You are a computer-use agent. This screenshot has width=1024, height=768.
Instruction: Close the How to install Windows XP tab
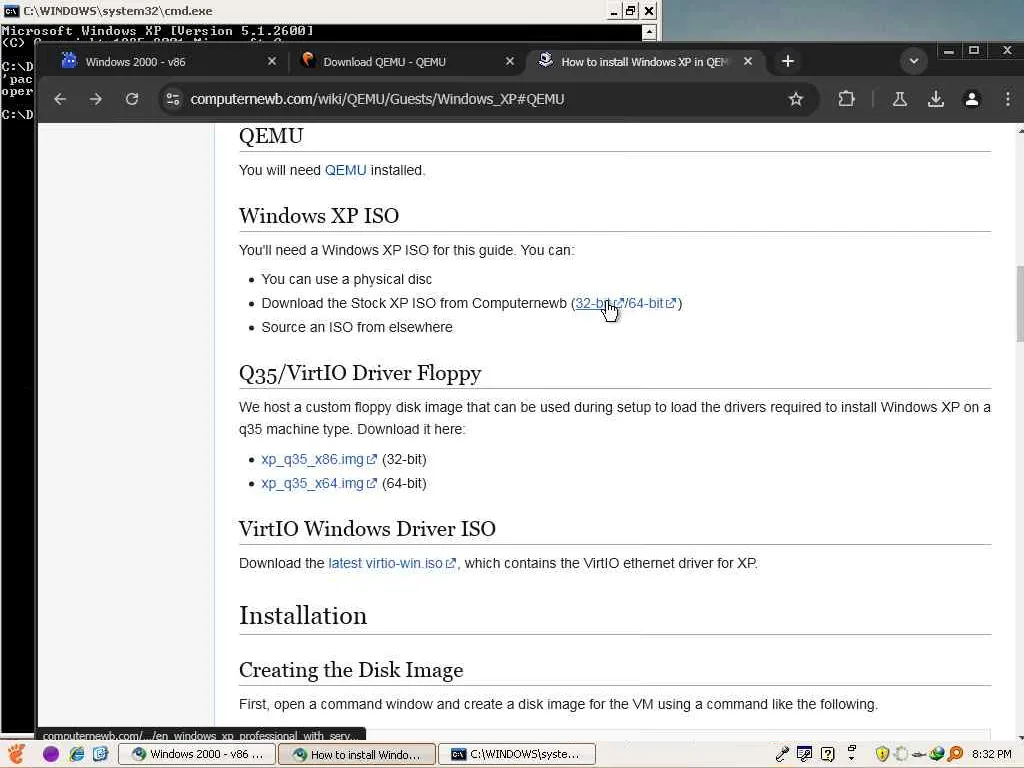(x=748, y=61)
